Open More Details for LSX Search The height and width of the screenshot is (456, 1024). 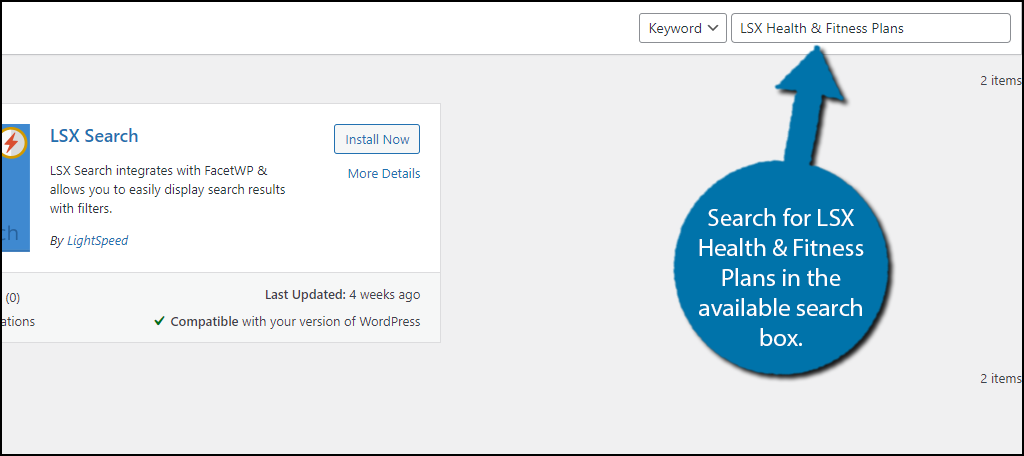pos(384,174)
